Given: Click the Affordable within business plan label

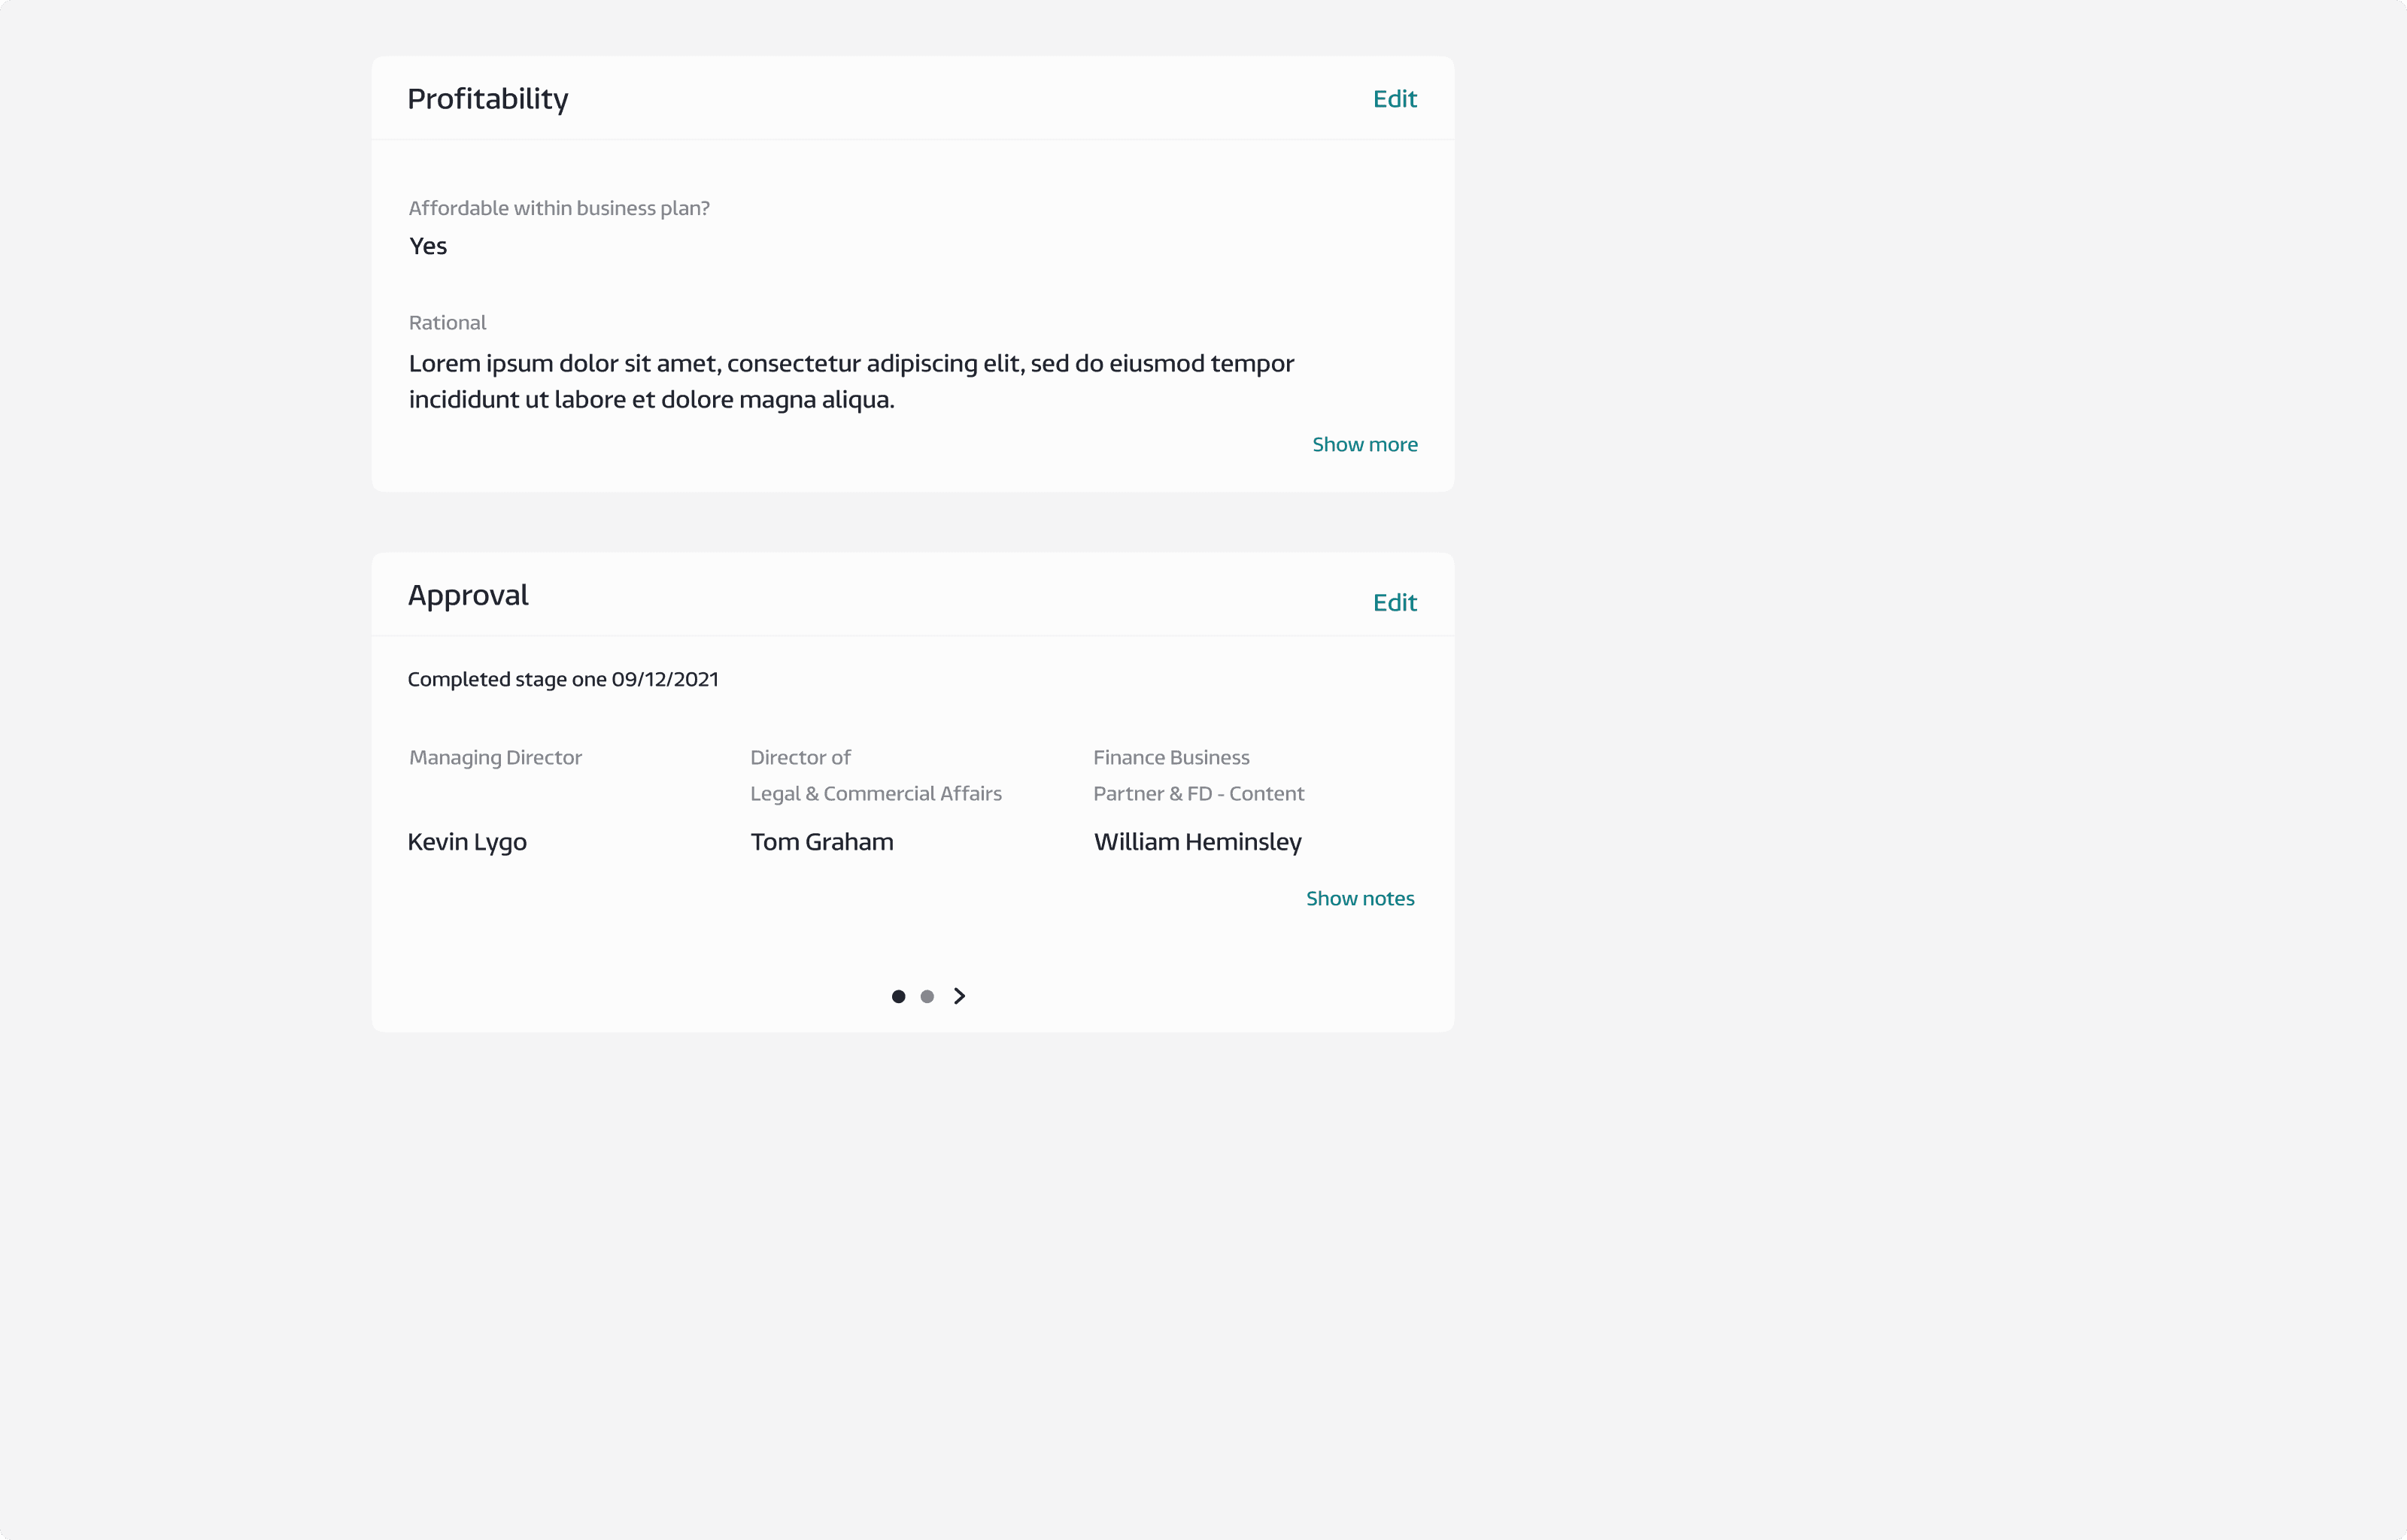Looking at the screenshot, I should pyautogui.click(x=558, y=208).
